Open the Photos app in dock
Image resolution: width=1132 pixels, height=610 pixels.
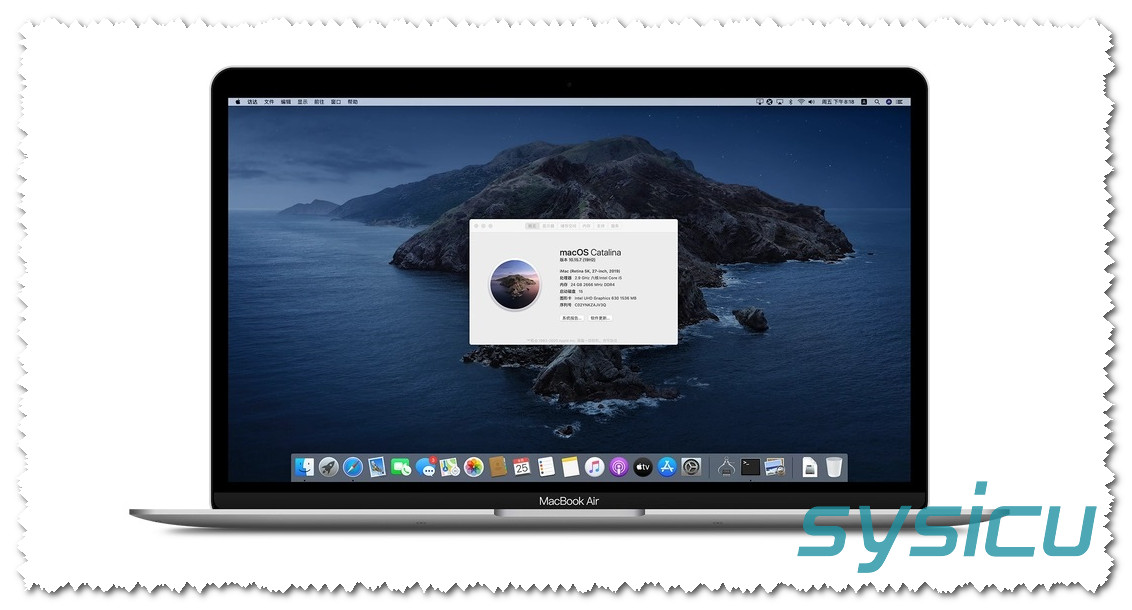click(474, 467)
